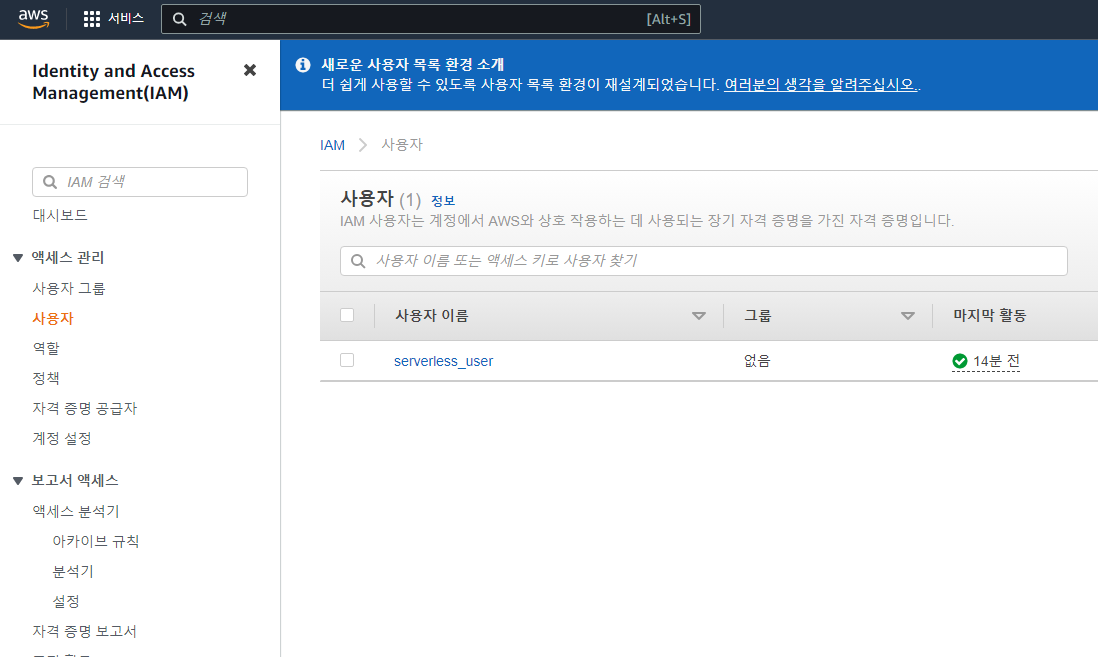Image resolution: width=1098 pixels, height=657 pixels.
Task: Select 사용자 in the sidebar
Action: click(x=53, y=319)
